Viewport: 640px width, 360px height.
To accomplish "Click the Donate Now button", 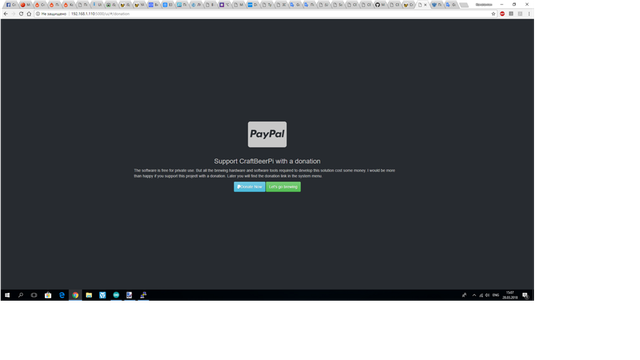I will coord(249,187).
